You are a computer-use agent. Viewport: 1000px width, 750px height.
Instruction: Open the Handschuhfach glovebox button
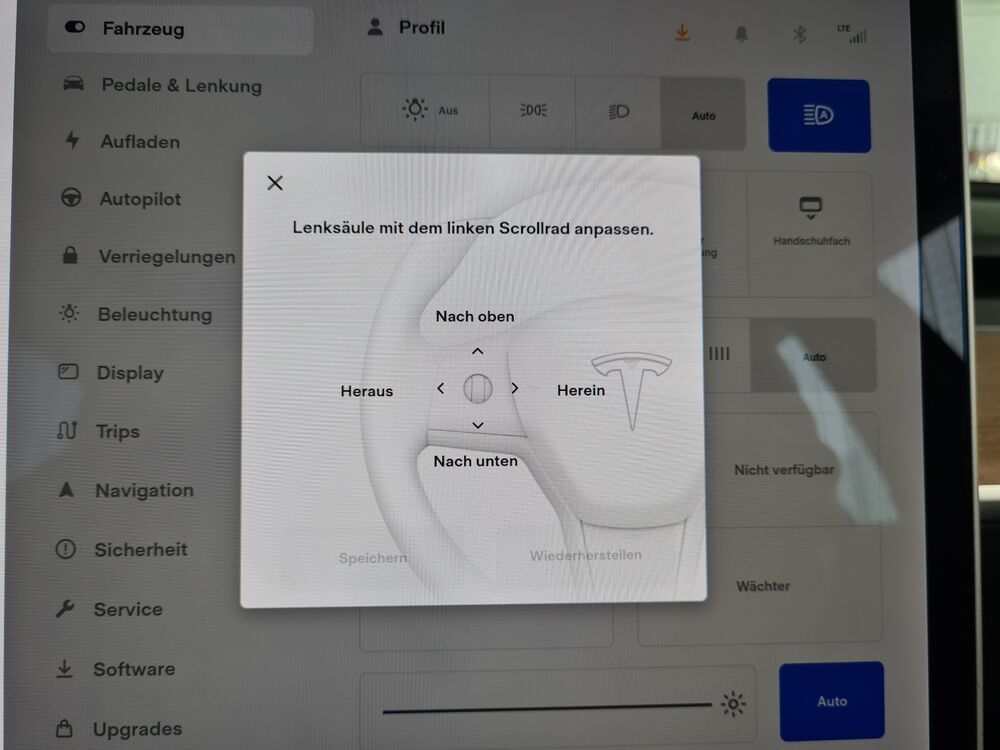tap(810, 224)
